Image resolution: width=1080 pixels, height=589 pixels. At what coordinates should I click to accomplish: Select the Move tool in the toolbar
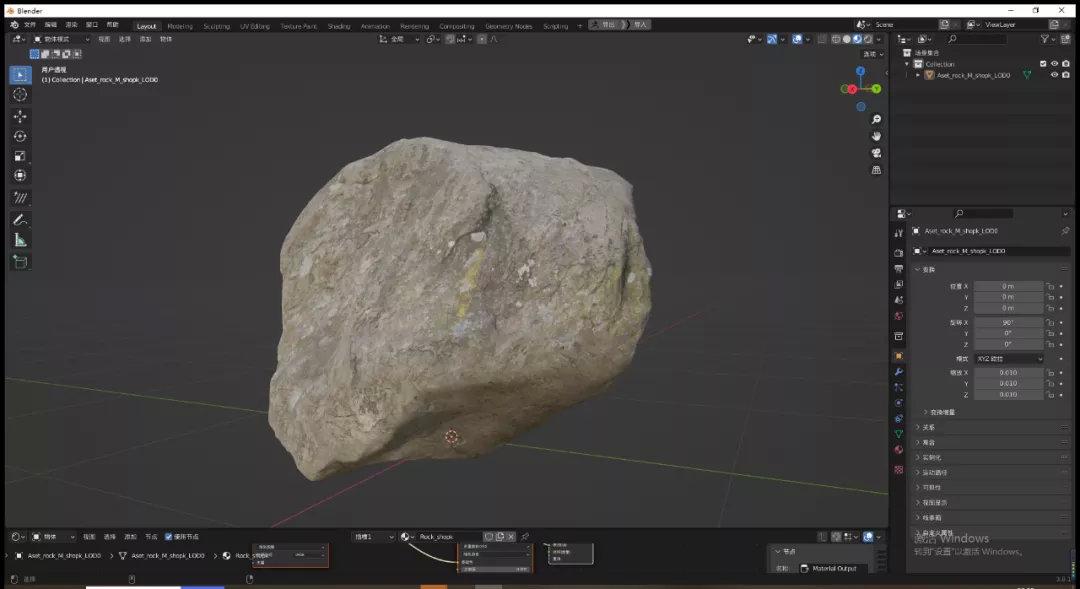20,116
